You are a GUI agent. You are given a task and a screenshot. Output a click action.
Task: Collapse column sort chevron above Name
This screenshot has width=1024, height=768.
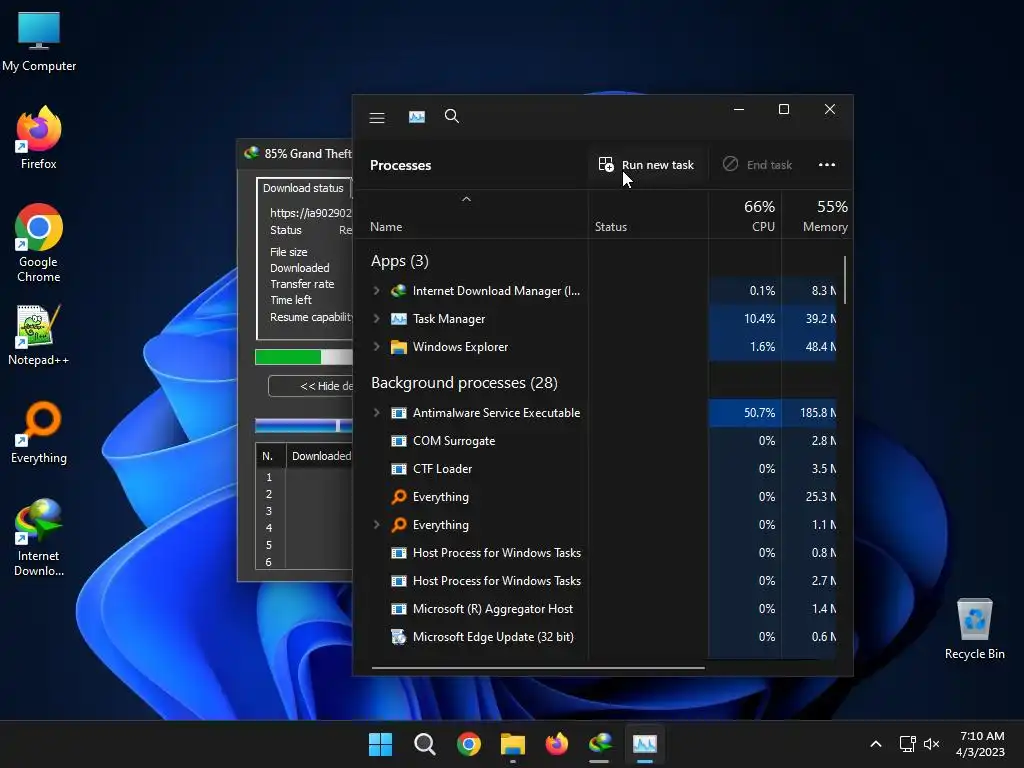pos(466,199)
